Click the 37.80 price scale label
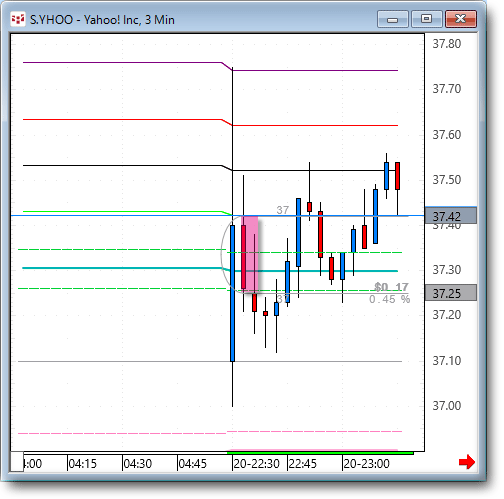The image size is (504, 499). pos(447,44)
